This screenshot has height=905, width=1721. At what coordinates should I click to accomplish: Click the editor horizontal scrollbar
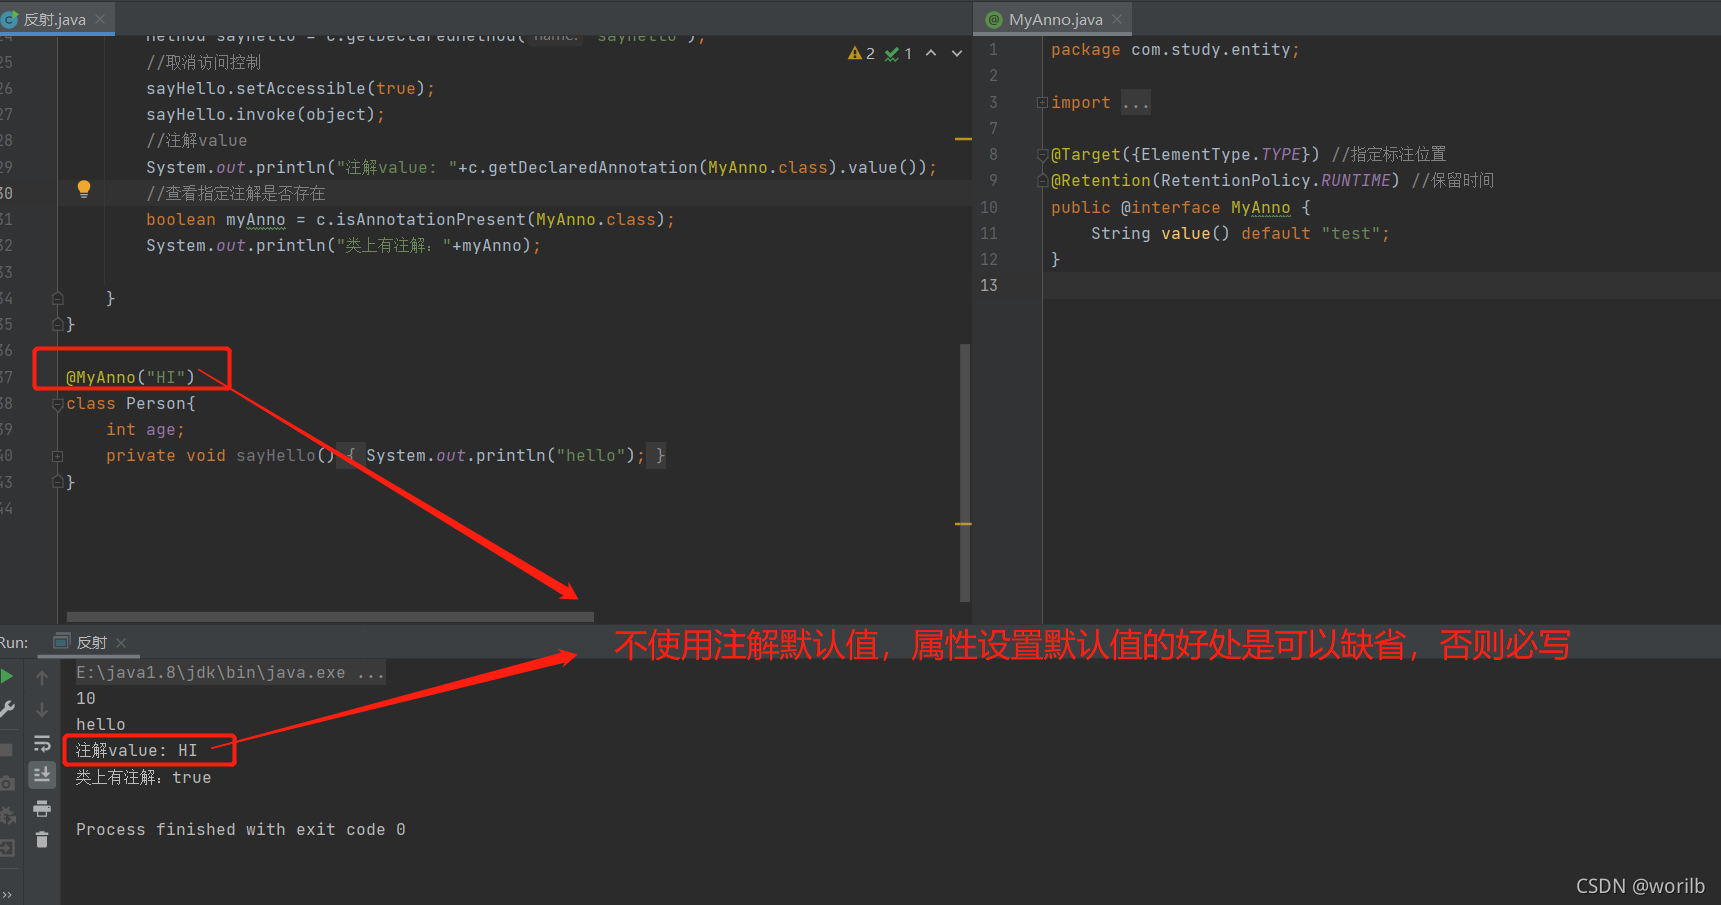330,617
